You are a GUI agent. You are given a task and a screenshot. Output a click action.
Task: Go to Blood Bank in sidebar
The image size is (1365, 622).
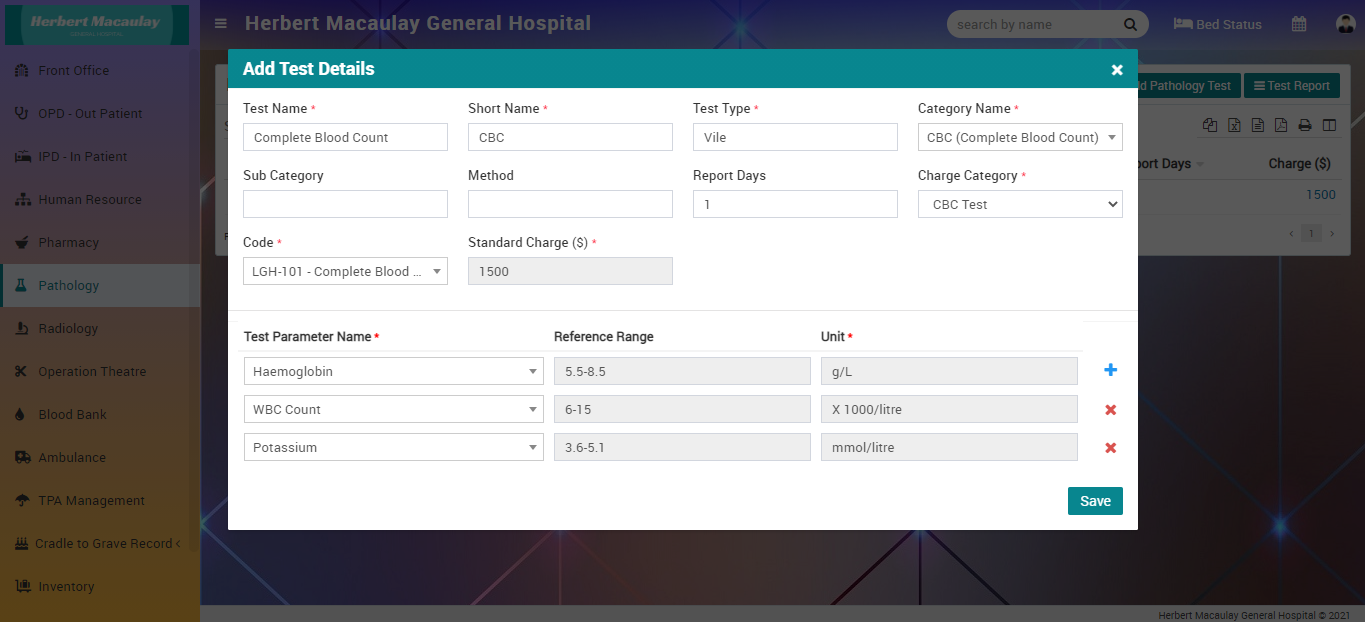[x=72, y=414]
